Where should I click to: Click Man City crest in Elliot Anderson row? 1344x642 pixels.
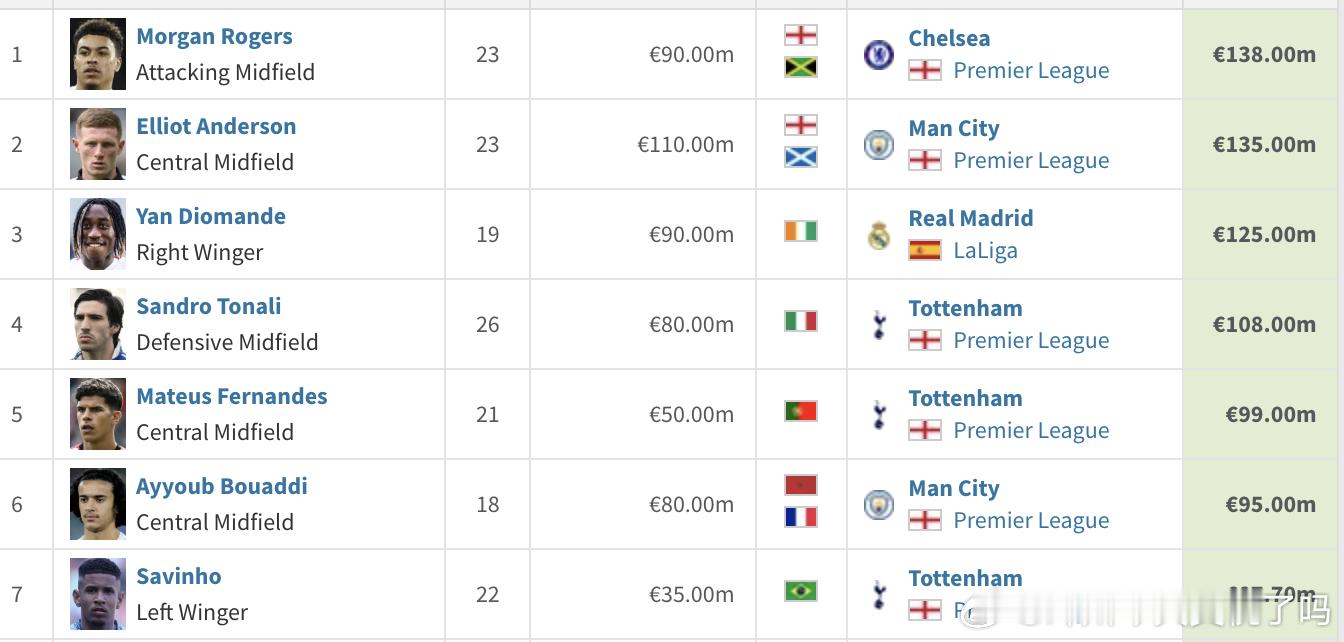coord(879,145)
